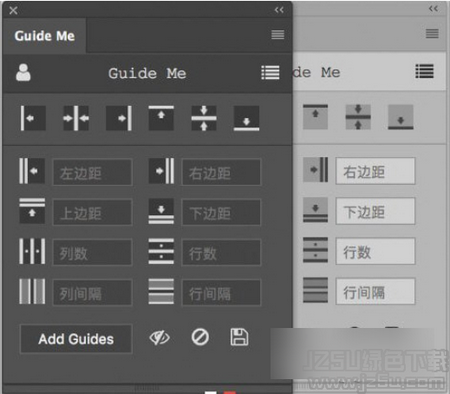Click the 行数 field in dark panel

coord(221,252)
